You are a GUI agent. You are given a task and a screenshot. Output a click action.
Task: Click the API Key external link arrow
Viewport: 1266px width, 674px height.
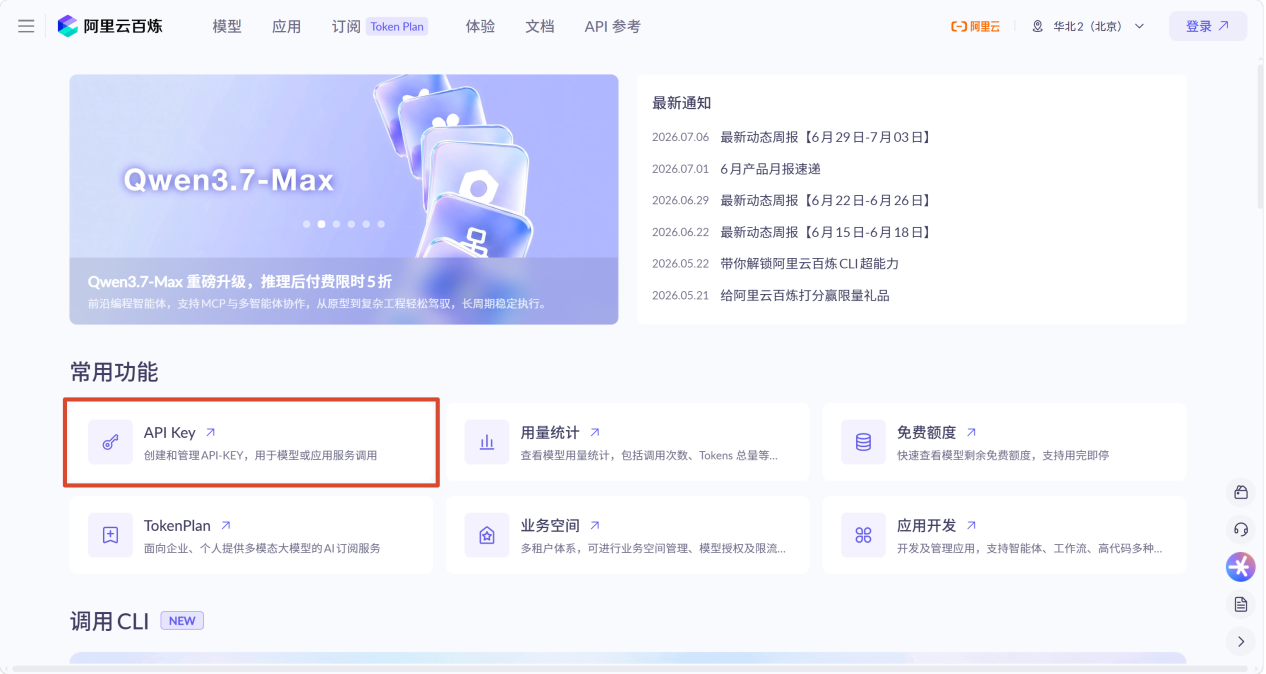[x=210, y=433]
